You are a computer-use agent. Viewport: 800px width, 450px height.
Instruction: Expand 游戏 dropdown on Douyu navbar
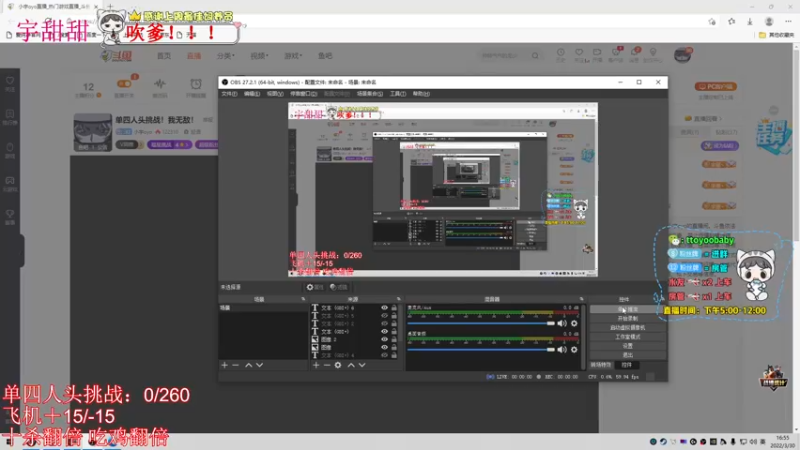pyautogui.click(x=293, y=56)
